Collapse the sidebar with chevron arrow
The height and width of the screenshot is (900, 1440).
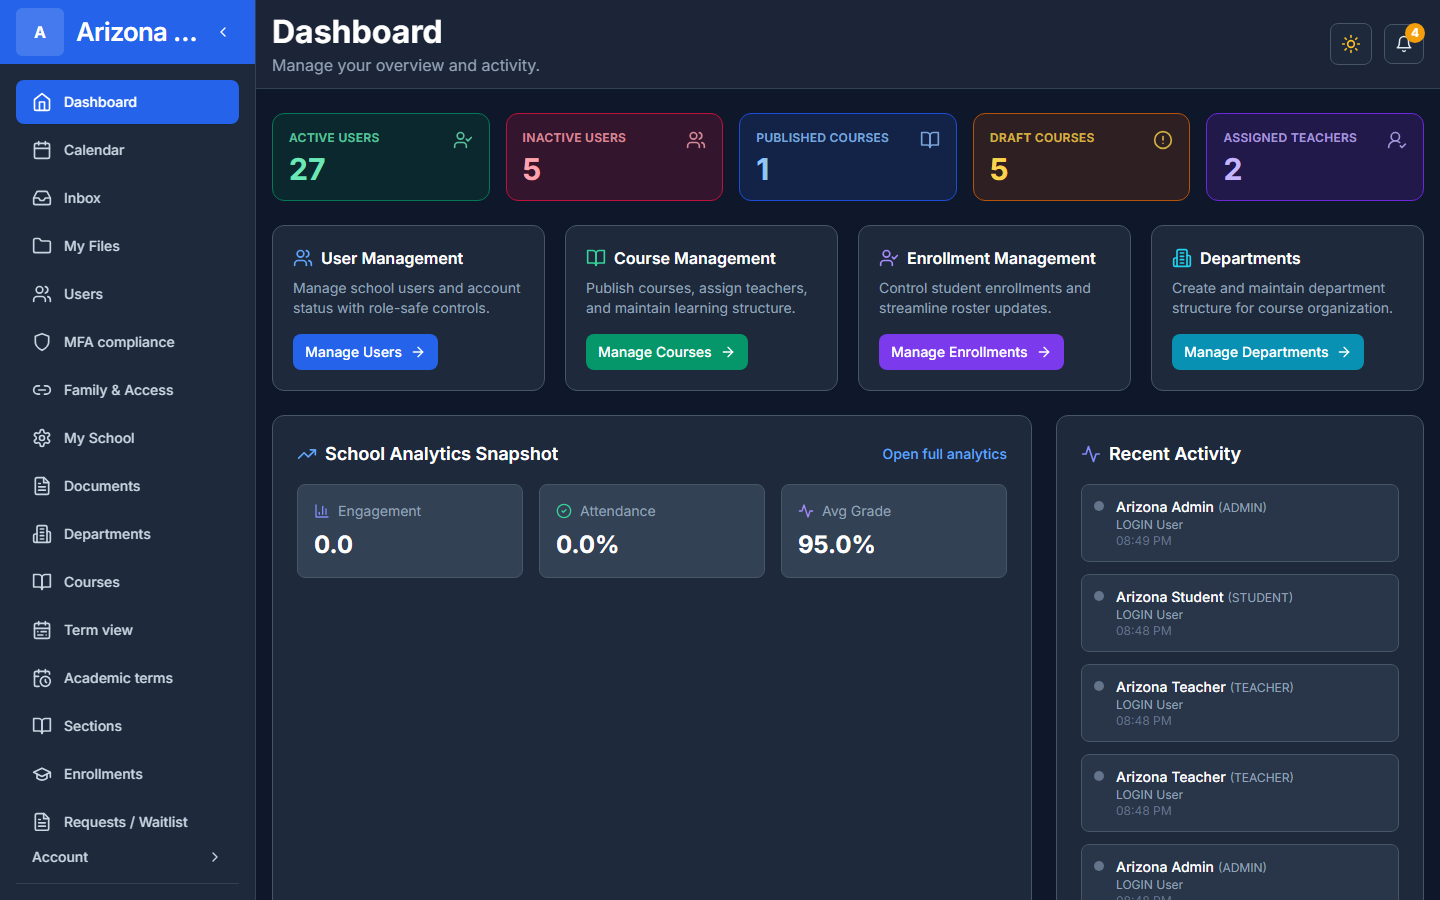click(x=223, y=32)
